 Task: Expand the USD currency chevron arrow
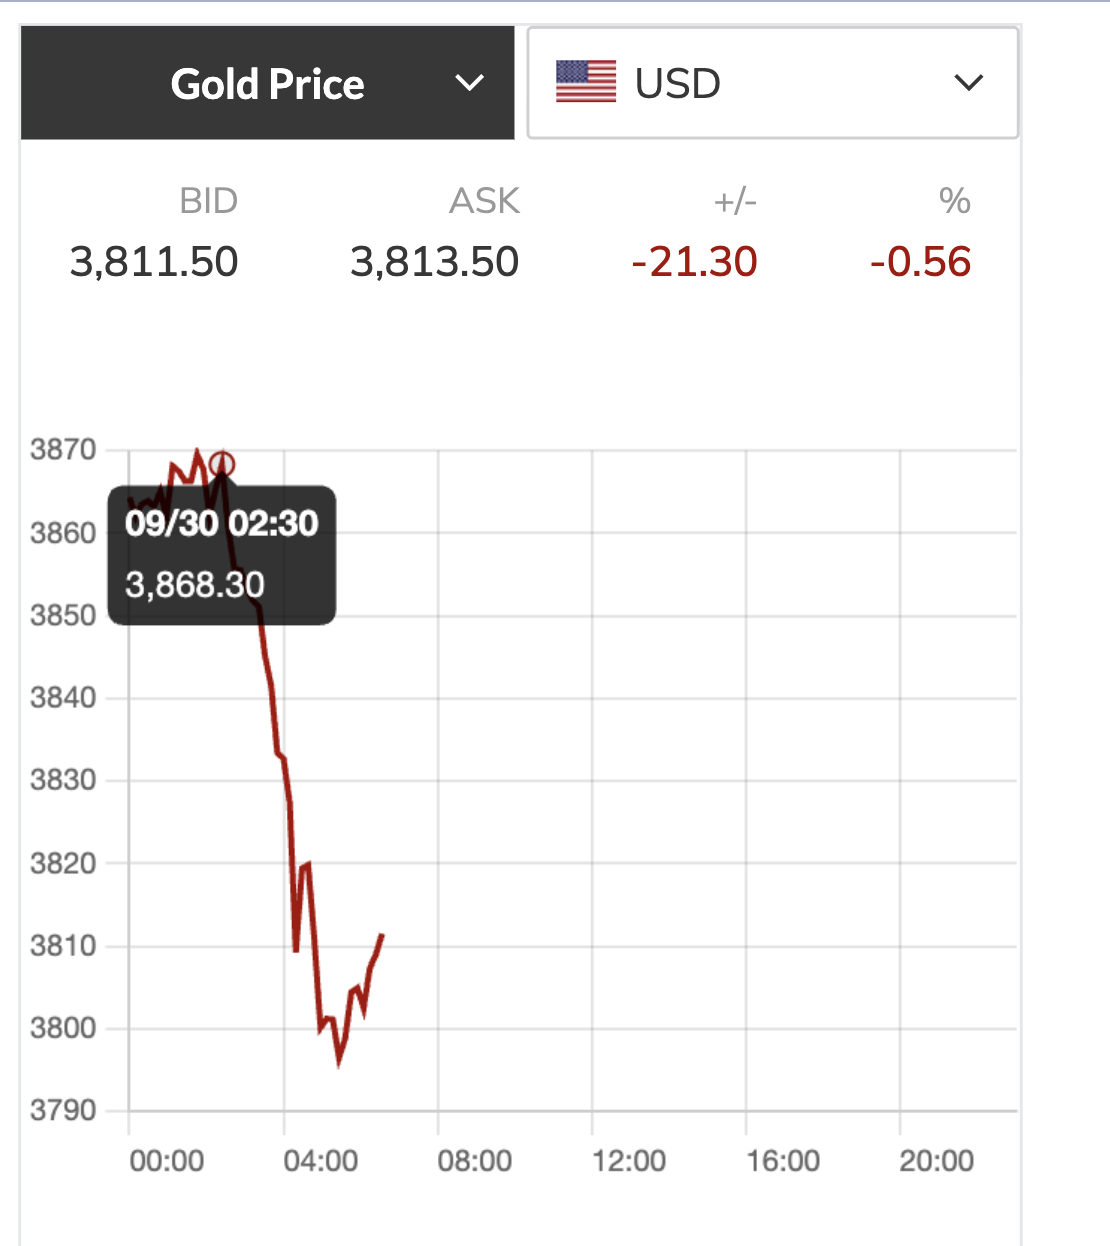[969, 83]
